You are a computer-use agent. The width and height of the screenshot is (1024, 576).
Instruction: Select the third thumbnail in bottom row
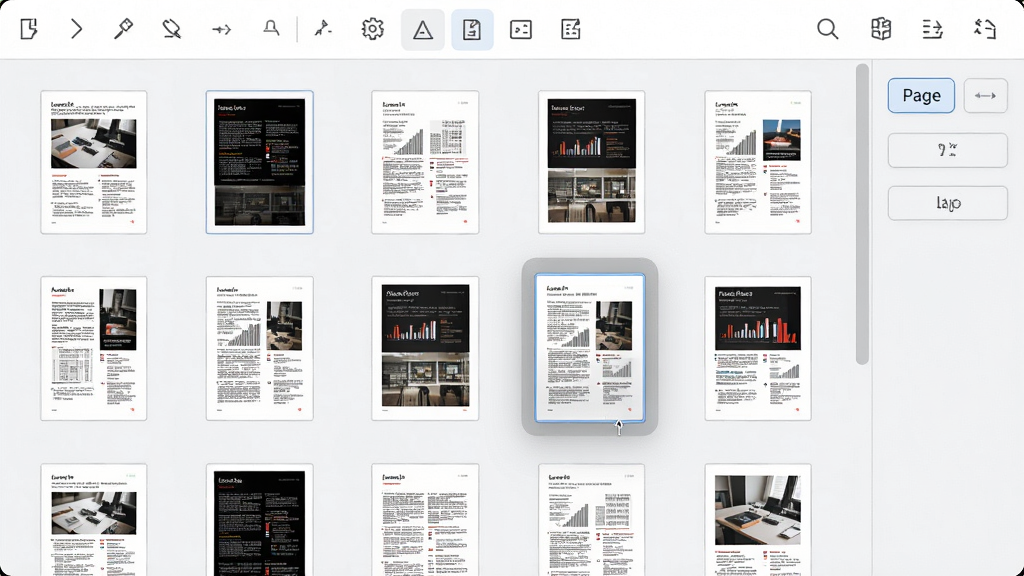click(x=425, y=520)
